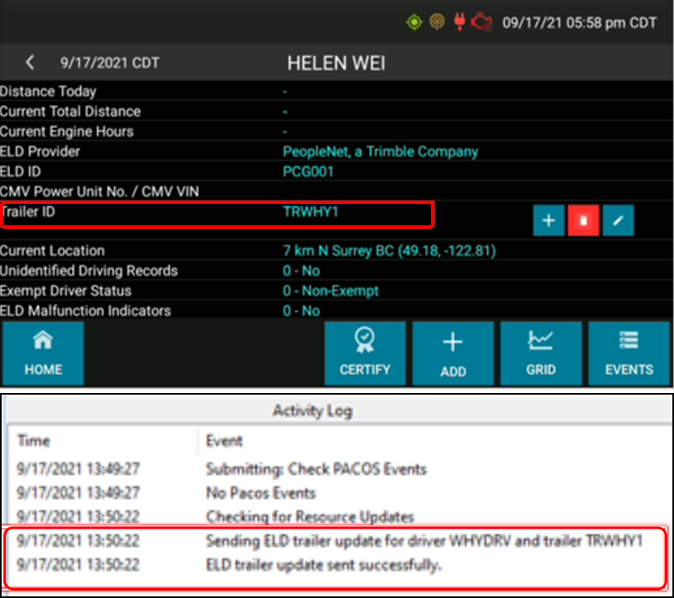The height and width of the screenshot is (598, 674).
Task: Go back using the left arrow
Action: coord(30,63)
